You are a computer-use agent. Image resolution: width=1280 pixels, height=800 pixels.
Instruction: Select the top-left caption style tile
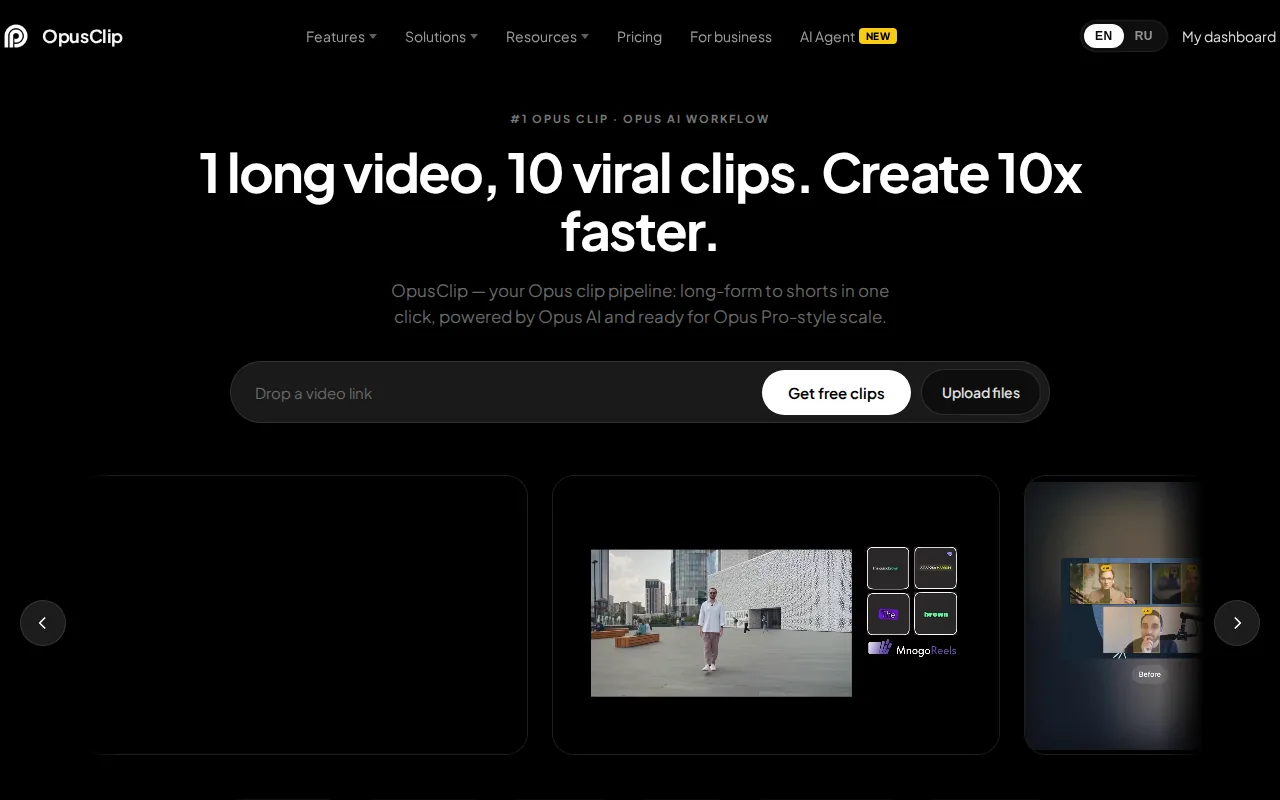pos(888,568)
